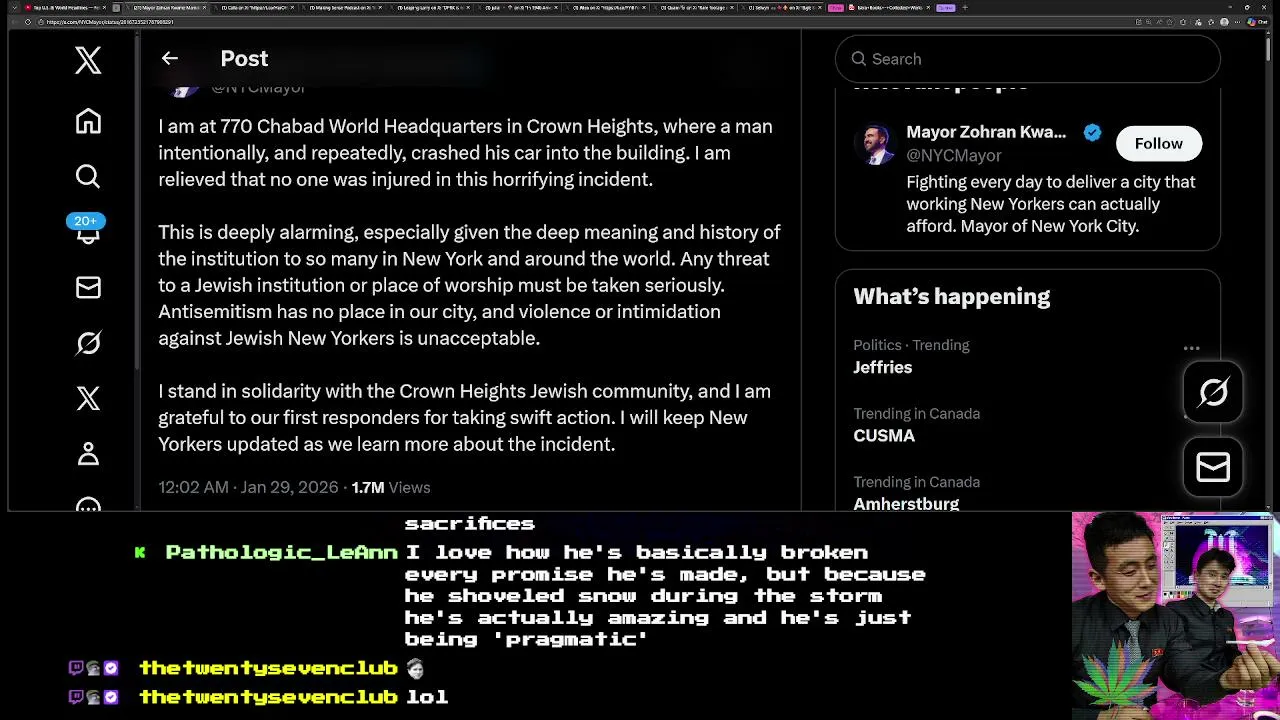This screenshot has width=1280, height=720.
Task: Click the verified badge beside Mayor Zohran
Action: (1092, 132)
